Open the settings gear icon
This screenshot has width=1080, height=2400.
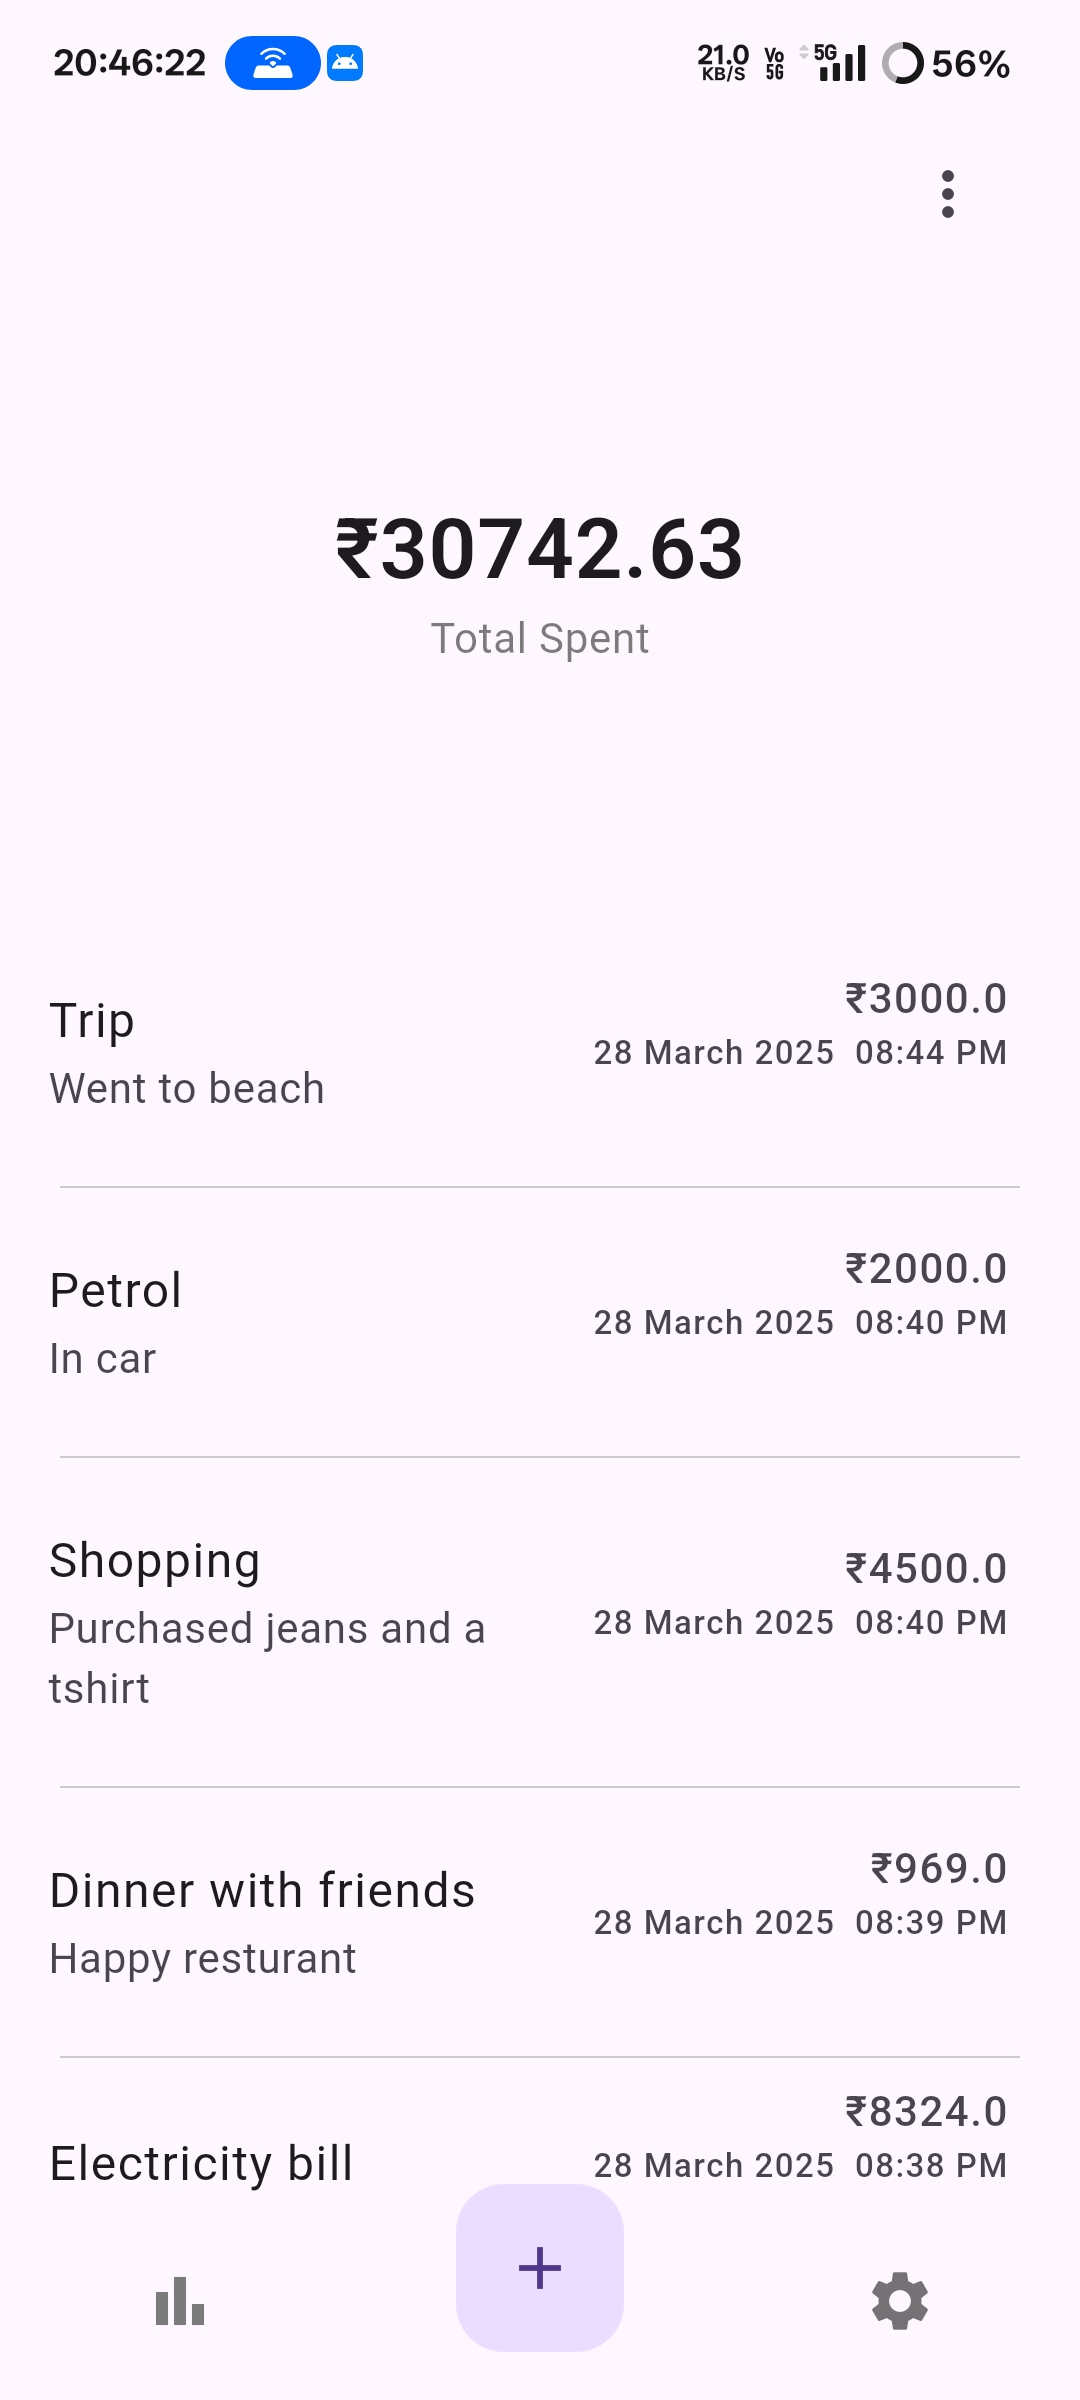click(900, 2301)
